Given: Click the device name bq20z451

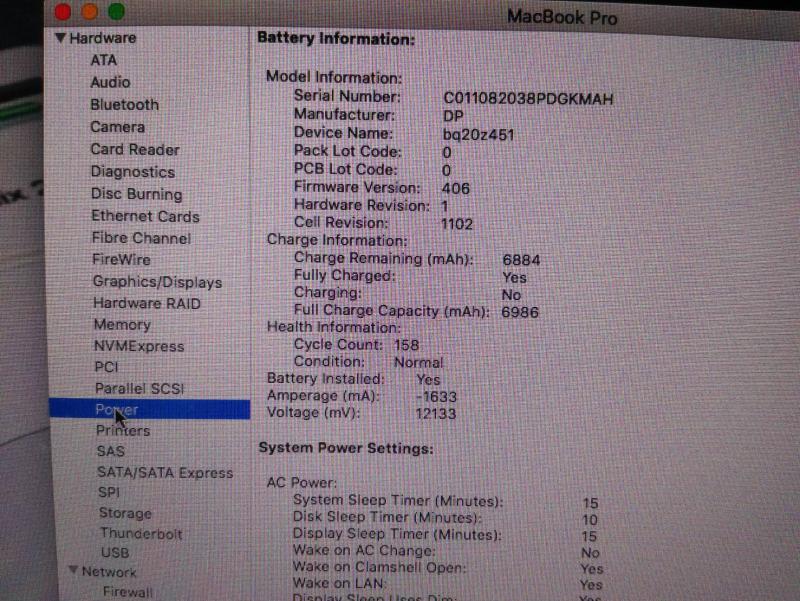Looking at the screenshot, I should pos(478,135).
